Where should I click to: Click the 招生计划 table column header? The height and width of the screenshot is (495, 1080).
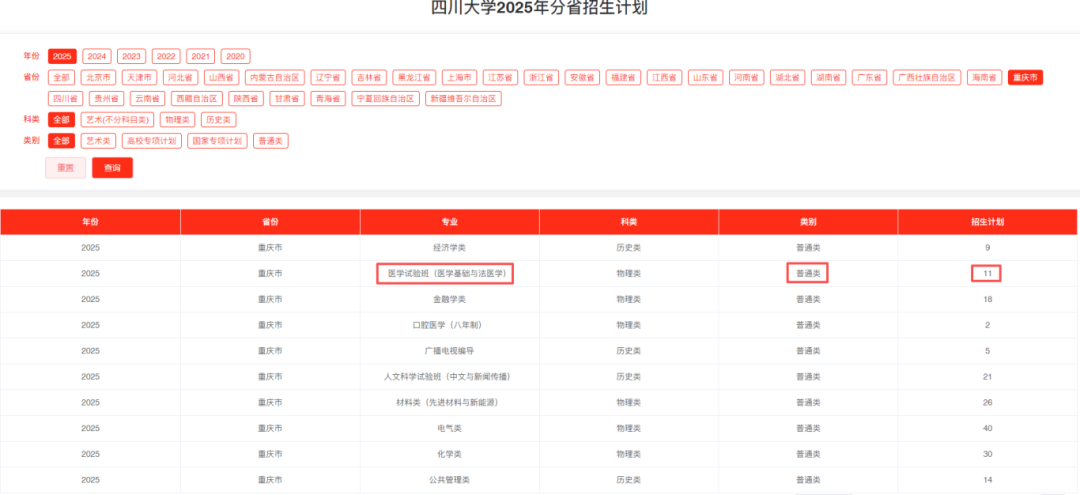[987, 222]
